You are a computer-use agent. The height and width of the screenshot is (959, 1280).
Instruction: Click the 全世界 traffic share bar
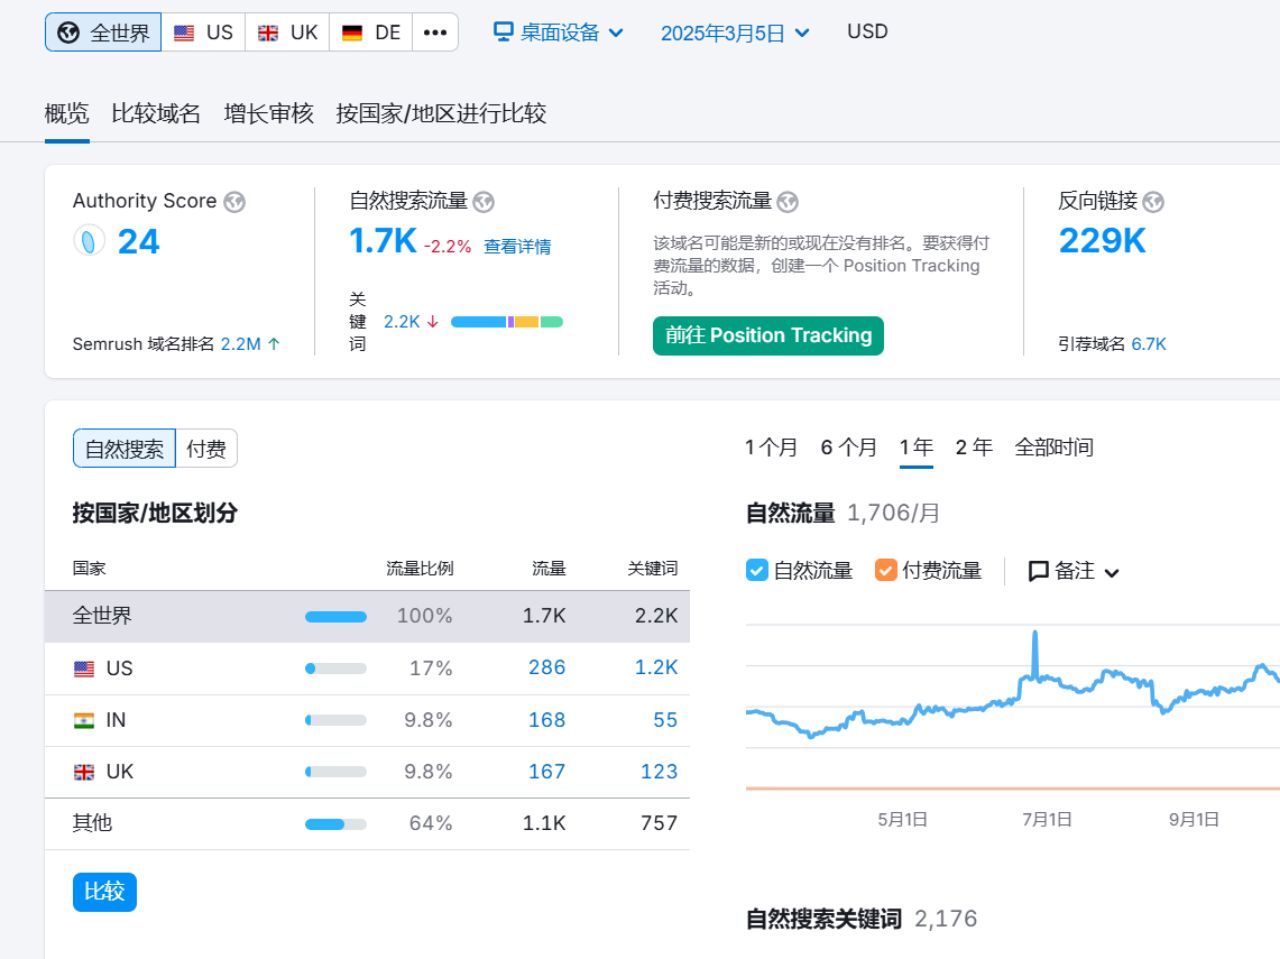click(336, 617)
